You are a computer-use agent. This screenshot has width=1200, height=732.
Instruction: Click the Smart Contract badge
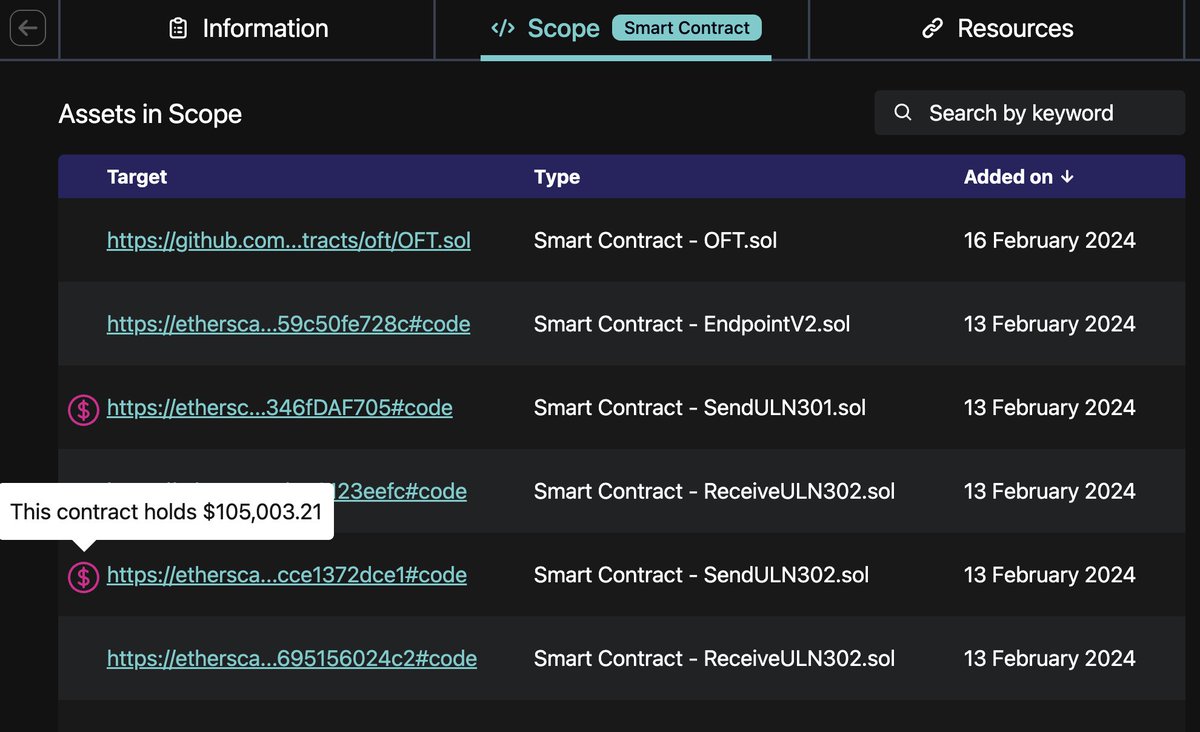(x=686, y=28)
